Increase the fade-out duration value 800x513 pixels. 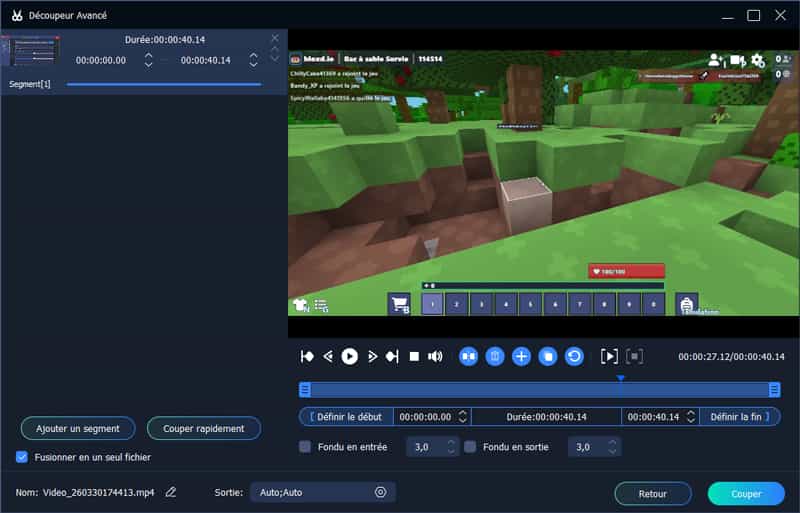(612, 443)
